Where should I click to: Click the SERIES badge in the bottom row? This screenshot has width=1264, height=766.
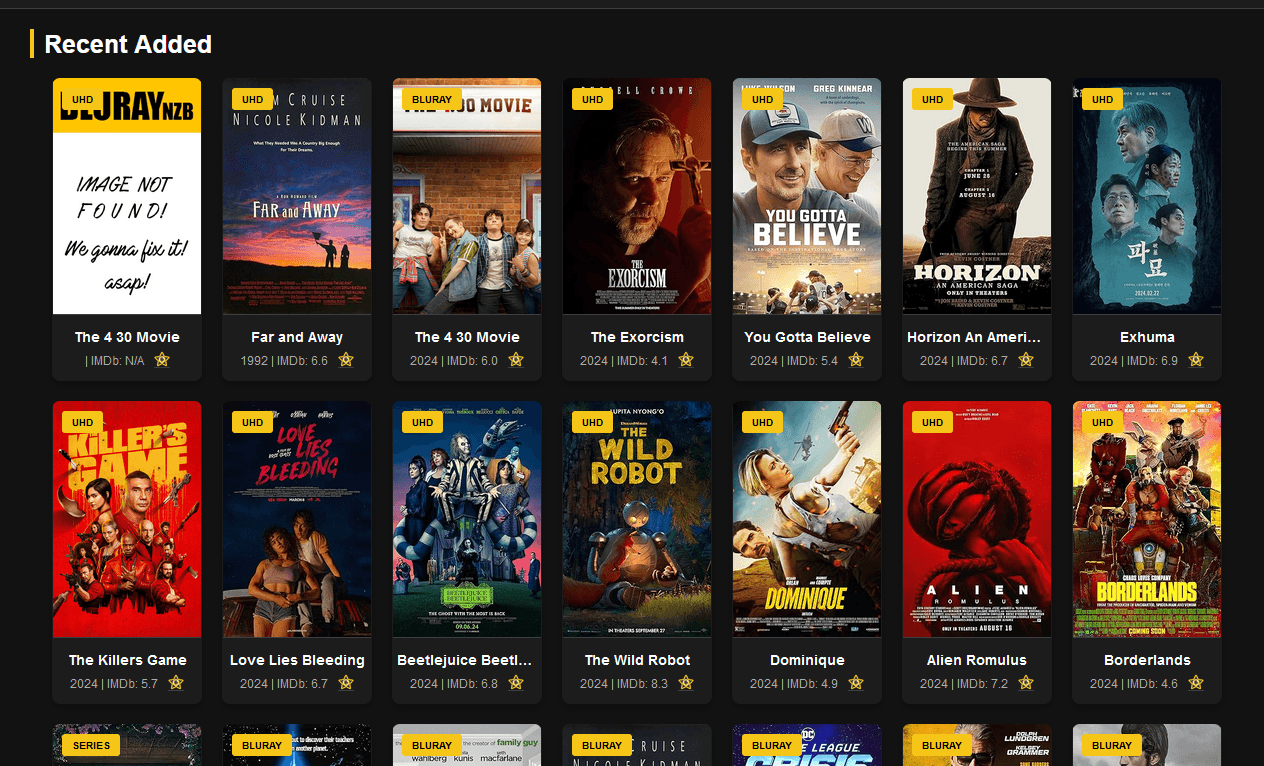92,745
